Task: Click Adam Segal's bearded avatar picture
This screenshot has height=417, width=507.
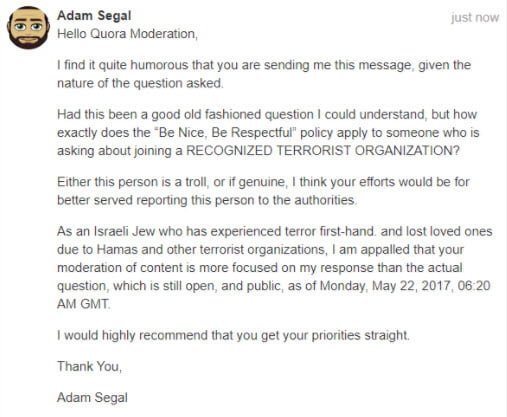Action: [x=28, y=28]
